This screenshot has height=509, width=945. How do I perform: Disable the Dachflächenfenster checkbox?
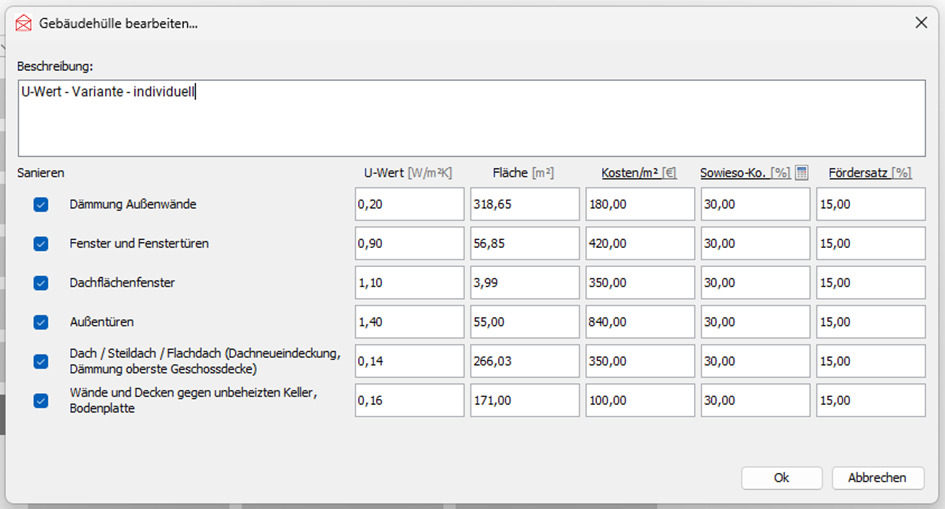pyautogui.click(x=41, y=283)
